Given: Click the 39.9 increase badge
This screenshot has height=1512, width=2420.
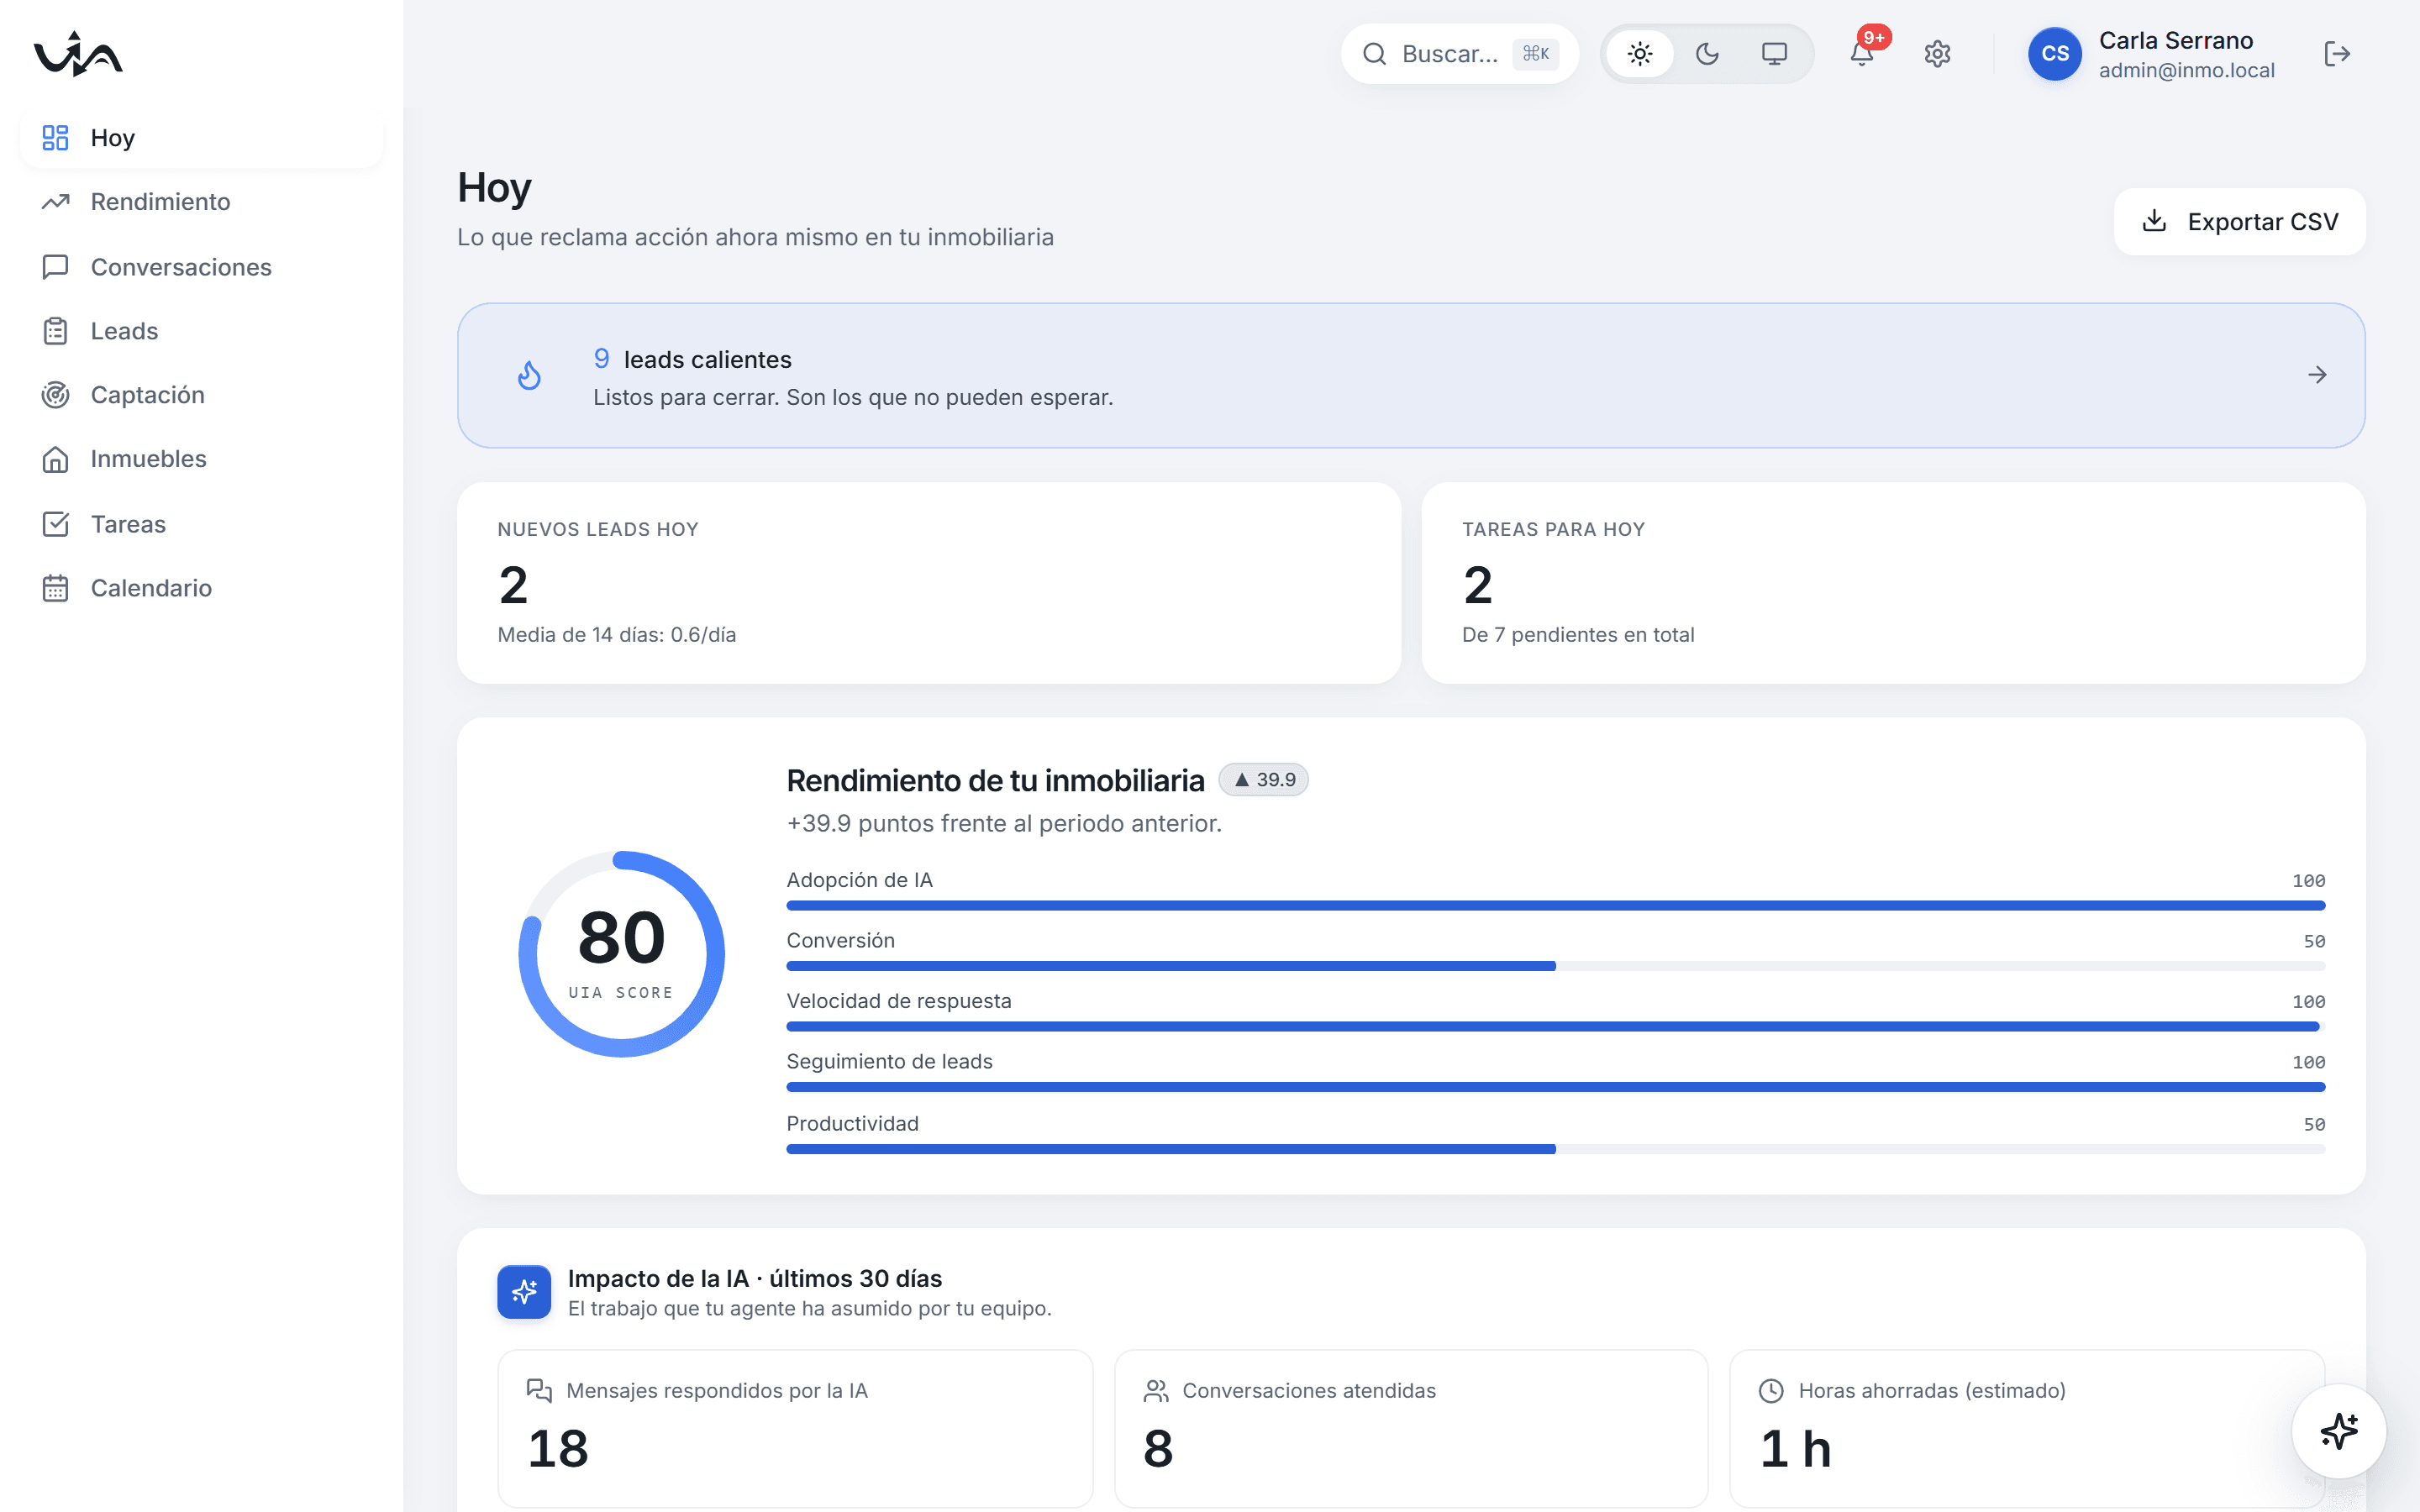Looking at the screenshot, I should click(x=1264, y=780).
